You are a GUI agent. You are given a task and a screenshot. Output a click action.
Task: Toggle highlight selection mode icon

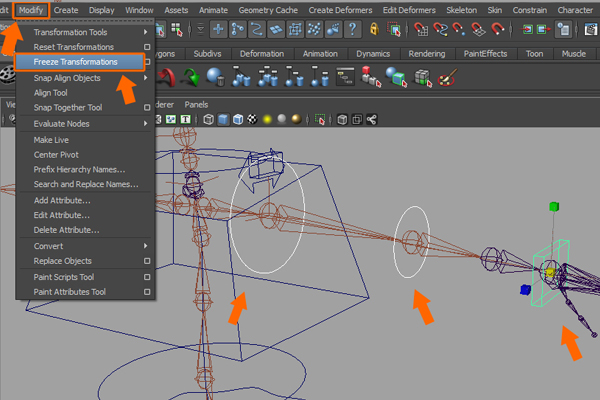point(394,29)
